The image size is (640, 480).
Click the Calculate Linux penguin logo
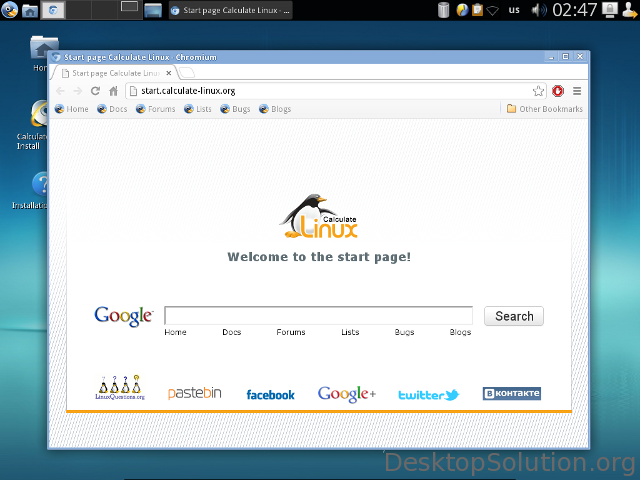(x=319, y=216)
